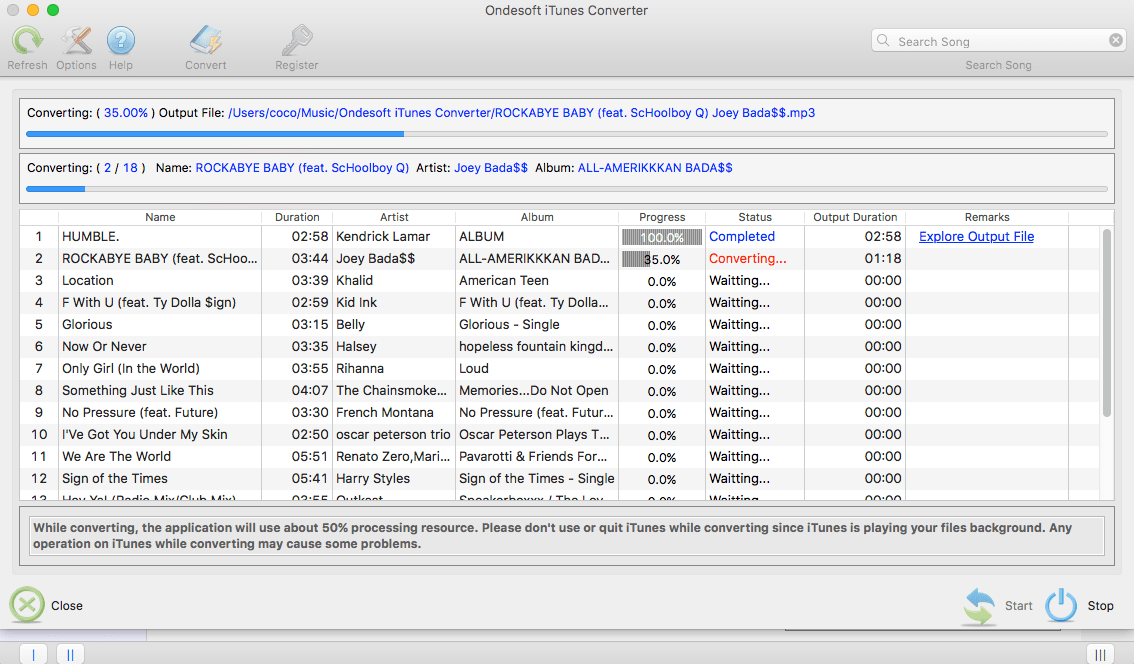Click the Close circle icon
Image resolution: width=1134 pixels, height=664 pixels.
(x=26, y=604)
